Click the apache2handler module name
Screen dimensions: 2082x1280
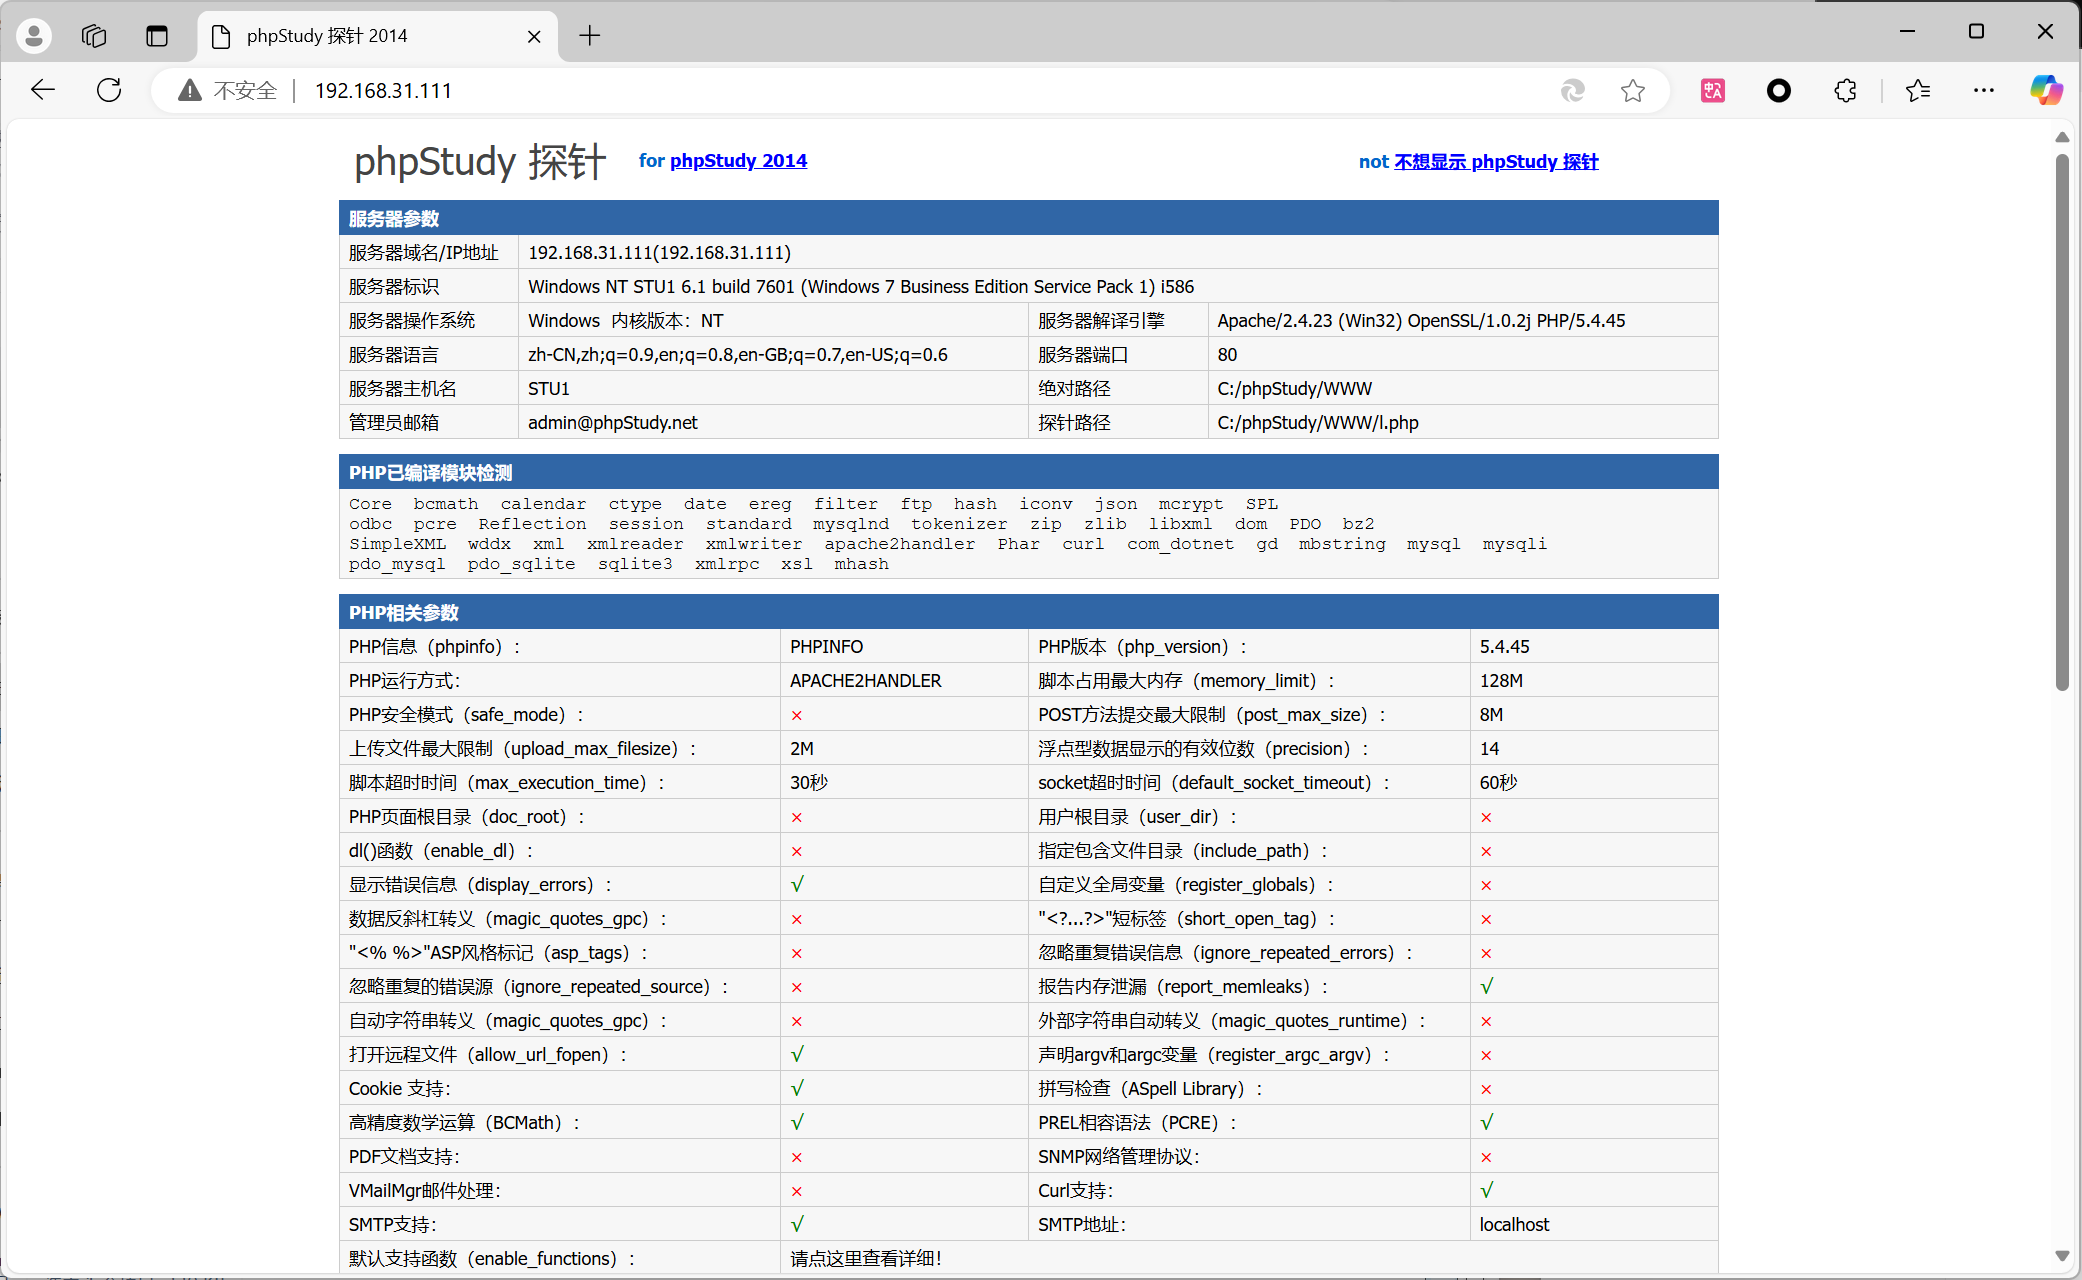[900, 544]
